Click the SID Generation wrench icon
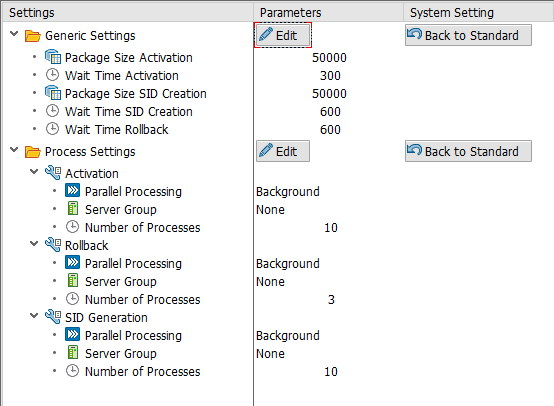554x406 pixels. 53,317
